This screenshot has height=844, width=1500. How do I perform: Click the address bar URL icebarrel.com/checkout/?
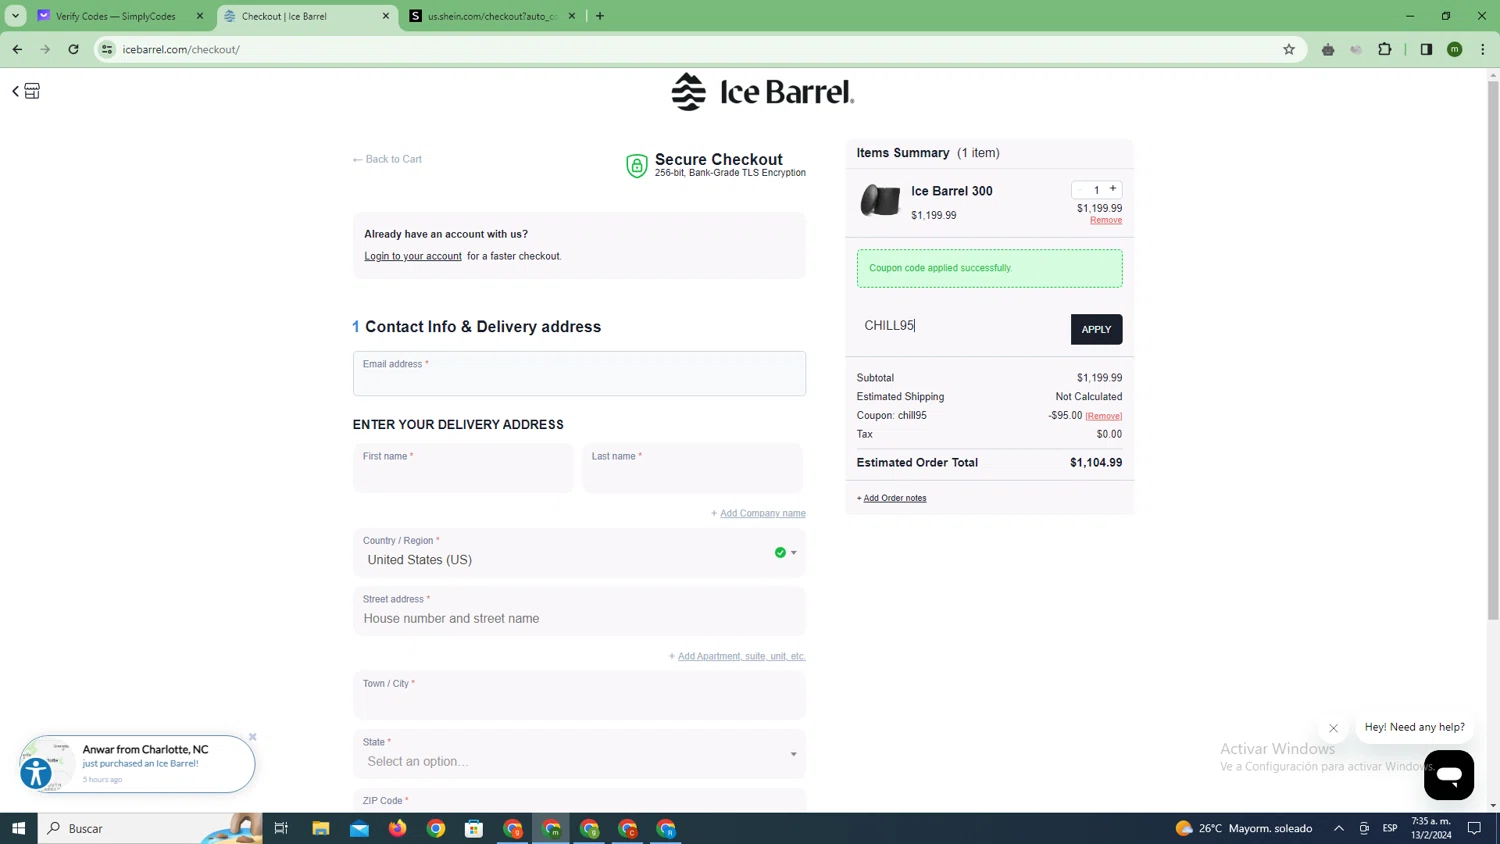tap(181, 49)
